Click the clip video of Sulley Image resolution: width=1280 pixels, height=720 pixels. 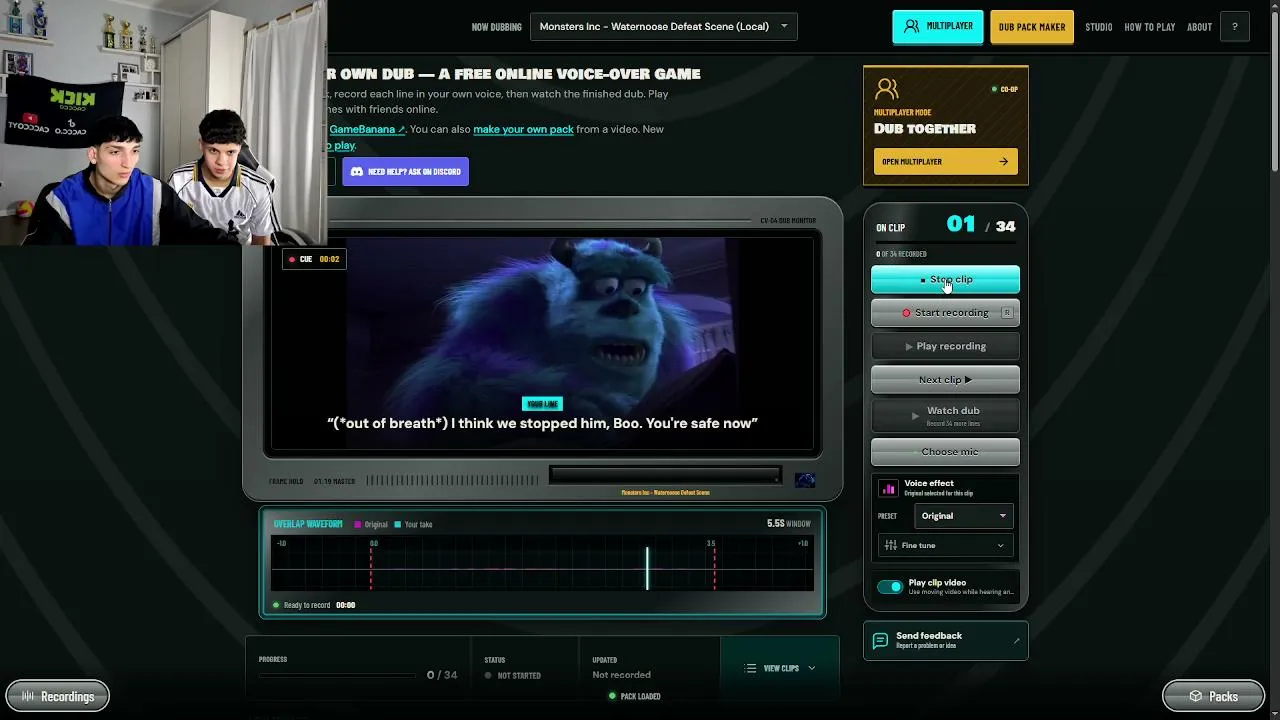543,344
